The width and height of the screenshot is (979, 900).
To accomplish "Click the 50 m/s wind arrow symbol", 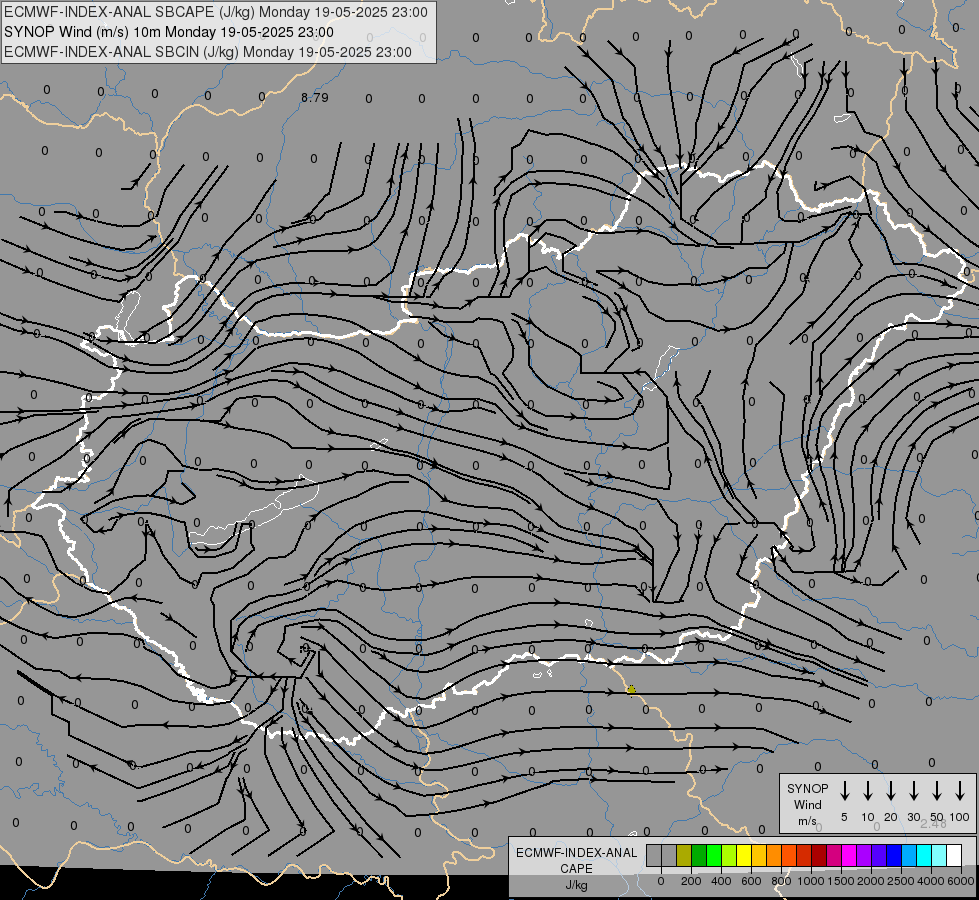I will tap(937, 791).
